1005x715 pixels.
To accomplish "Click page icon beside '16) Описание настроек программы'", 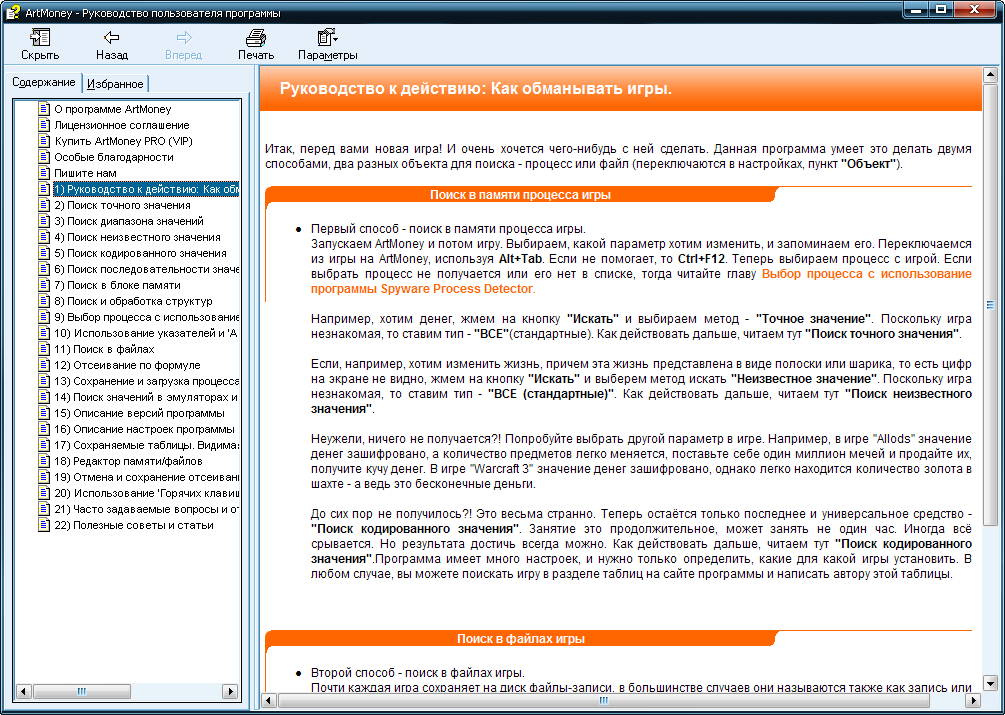I will point(44,429).
